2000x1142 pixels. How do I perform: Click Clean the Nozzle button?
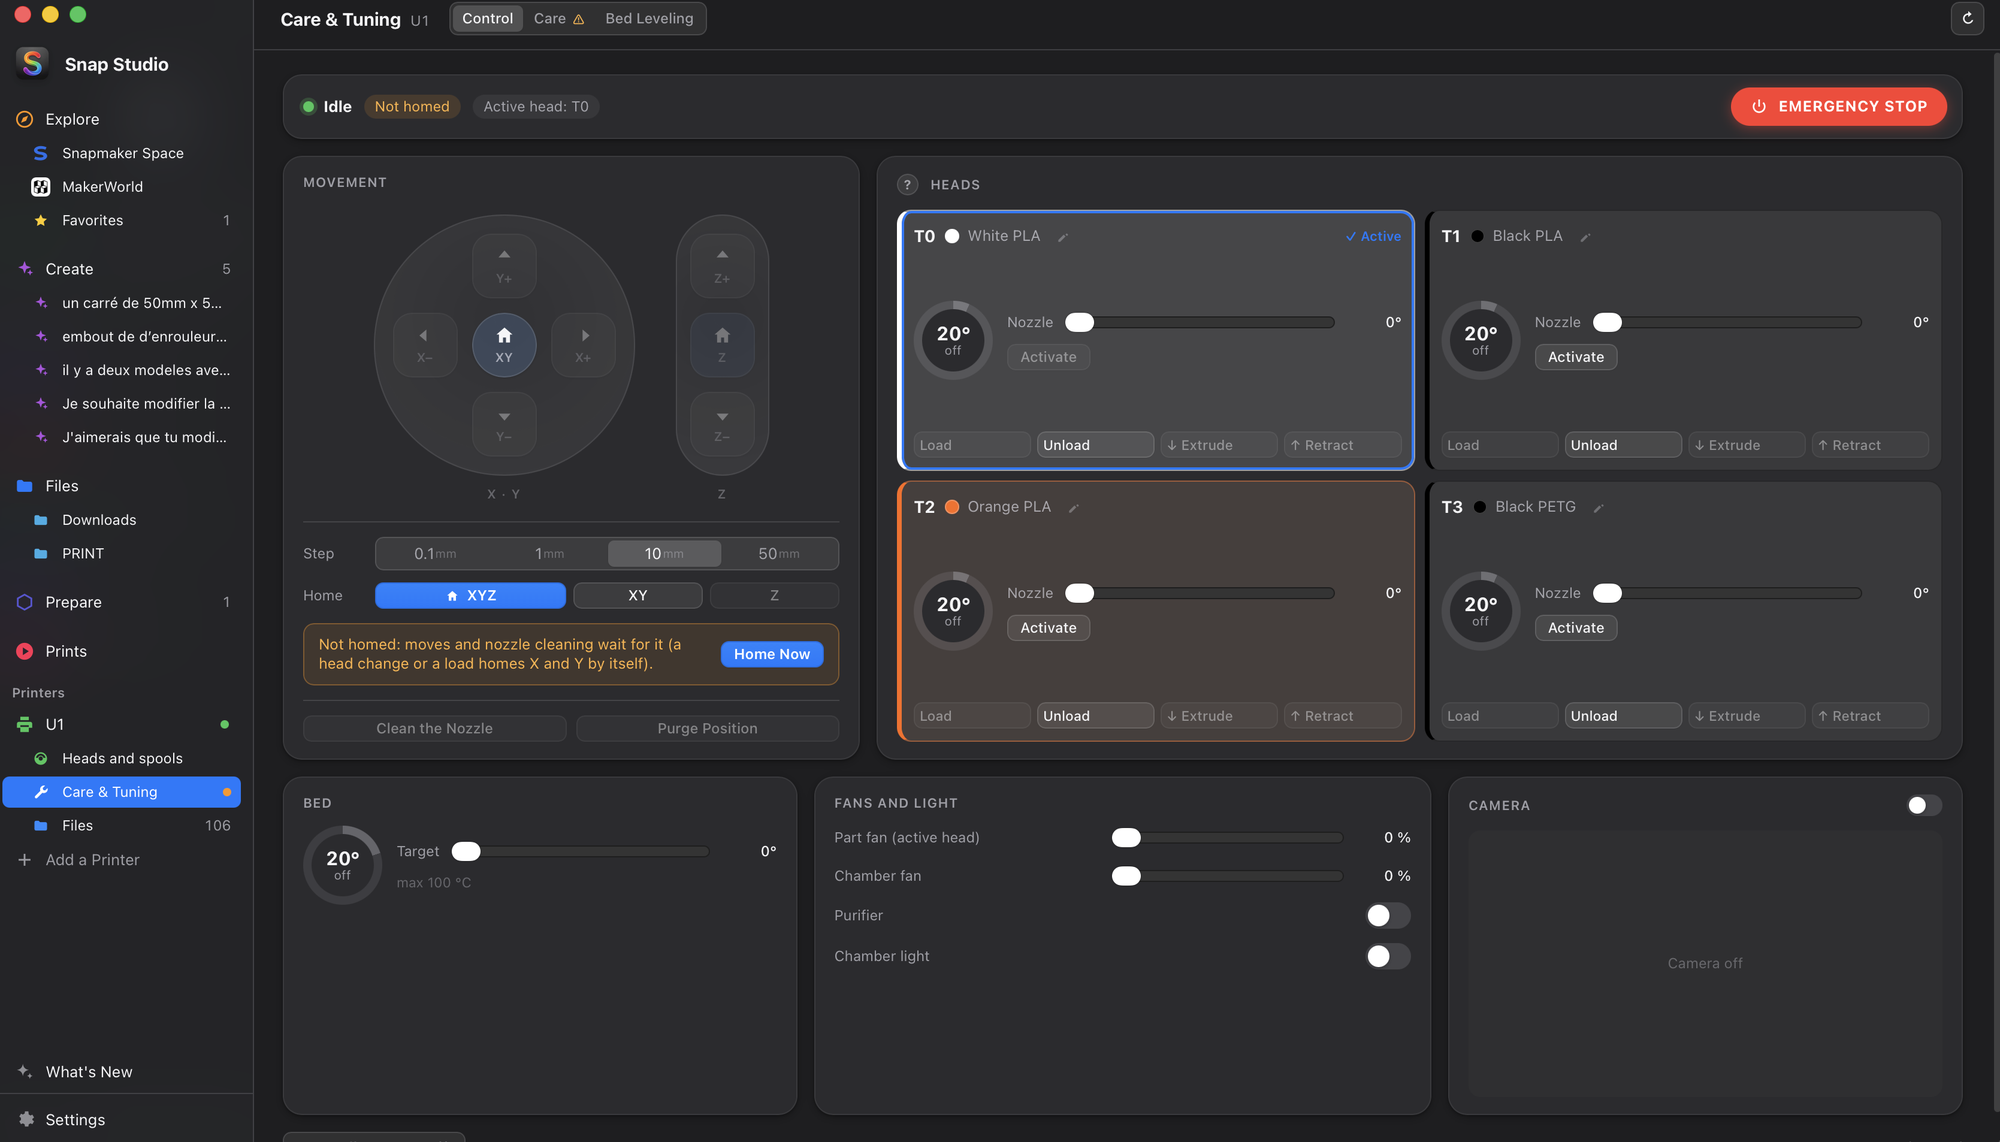[x=434, y=728]
